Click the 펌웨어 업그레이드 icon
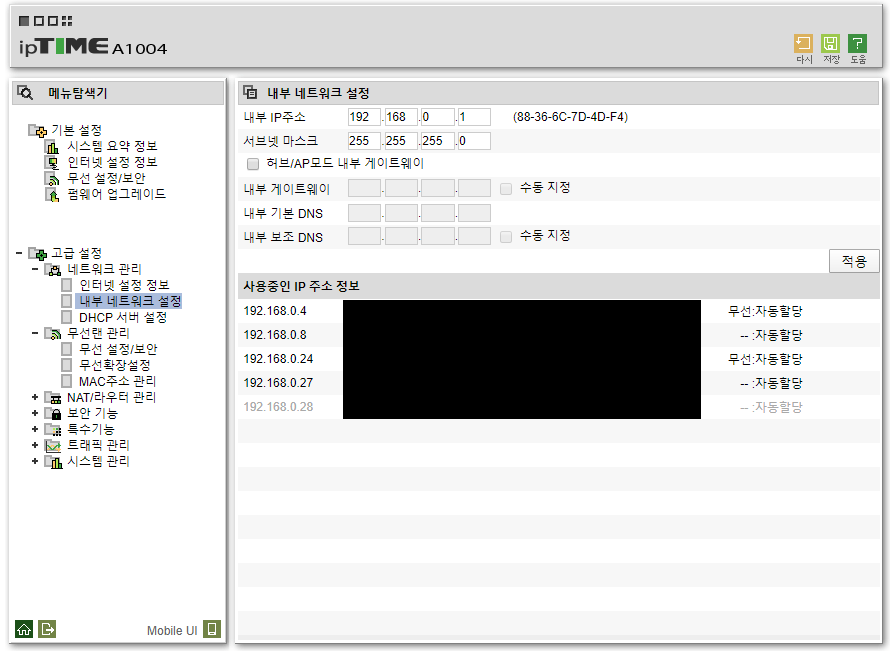The height and width of the screenshot is (659, 893). click(52, 195)
